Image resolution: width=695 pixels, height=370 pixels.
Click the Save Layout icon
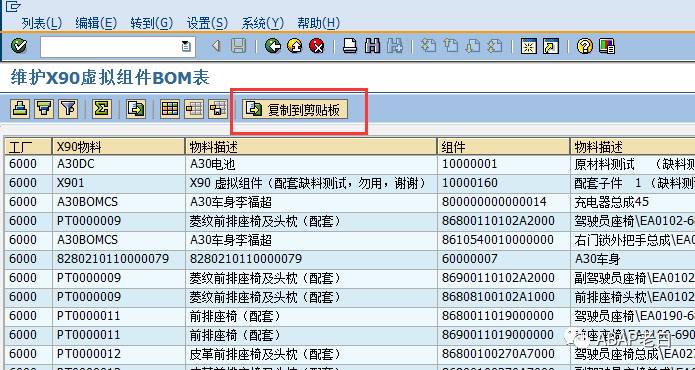218,109
